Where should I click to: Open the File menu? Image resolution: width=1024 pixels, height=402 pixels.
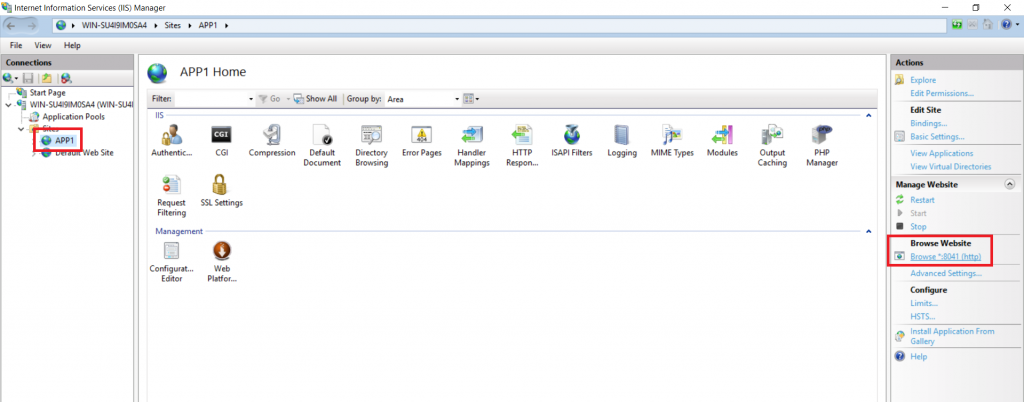(16, 46)
